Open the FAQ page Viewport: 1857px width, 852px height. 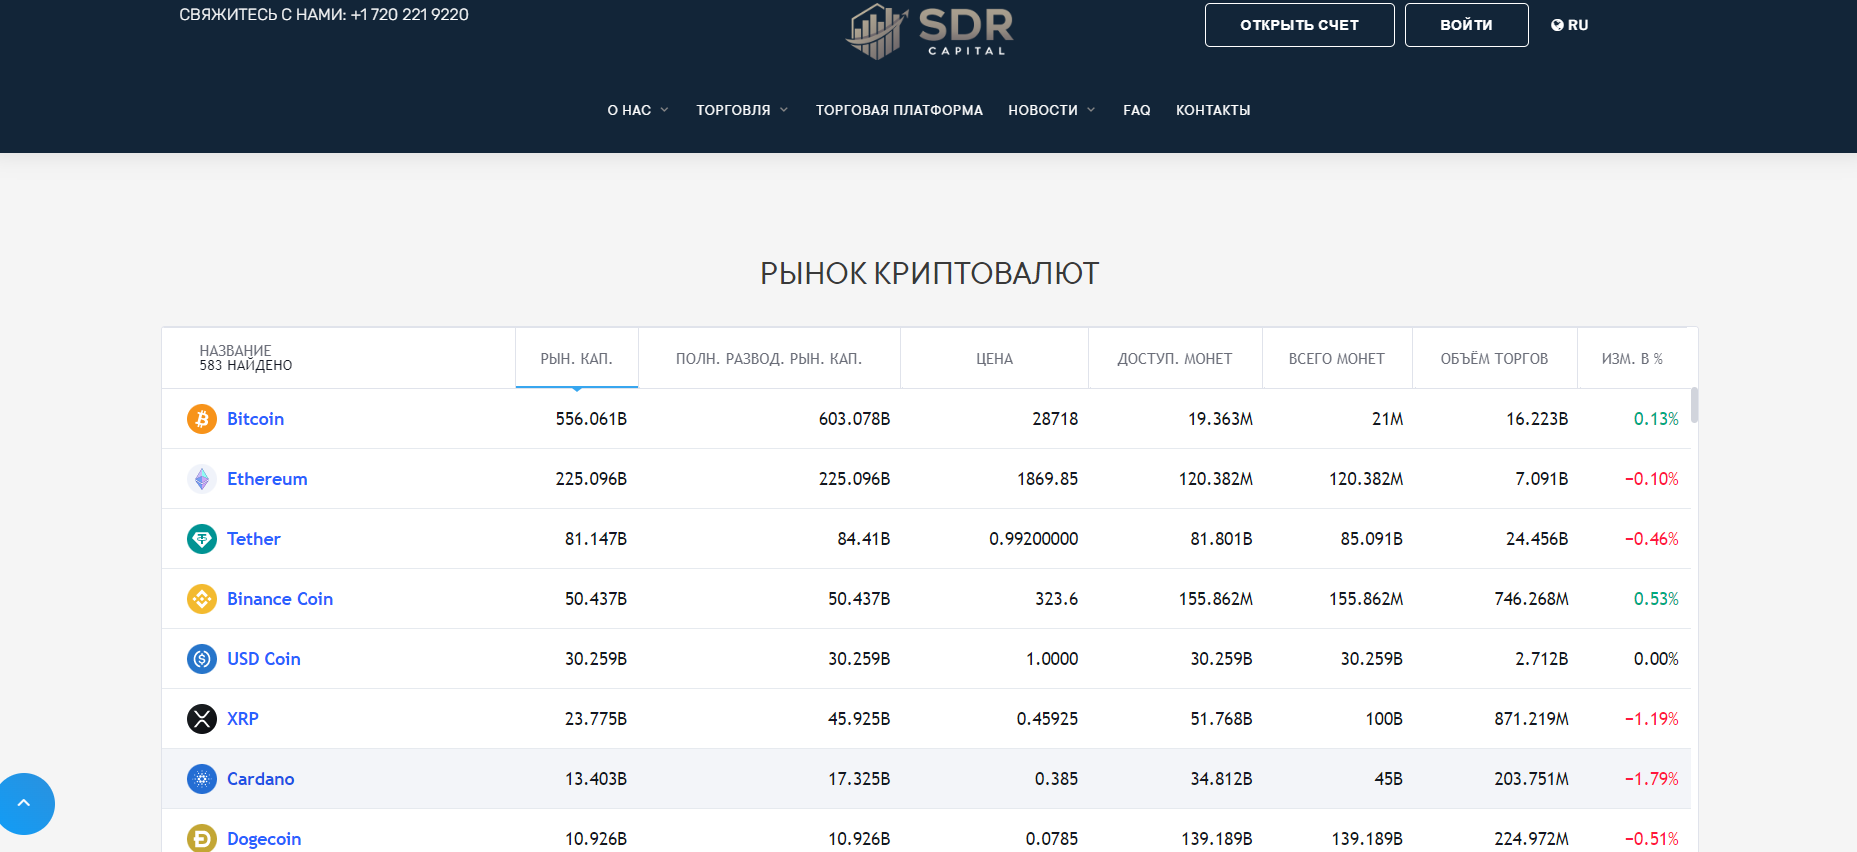coord(1136,110)
